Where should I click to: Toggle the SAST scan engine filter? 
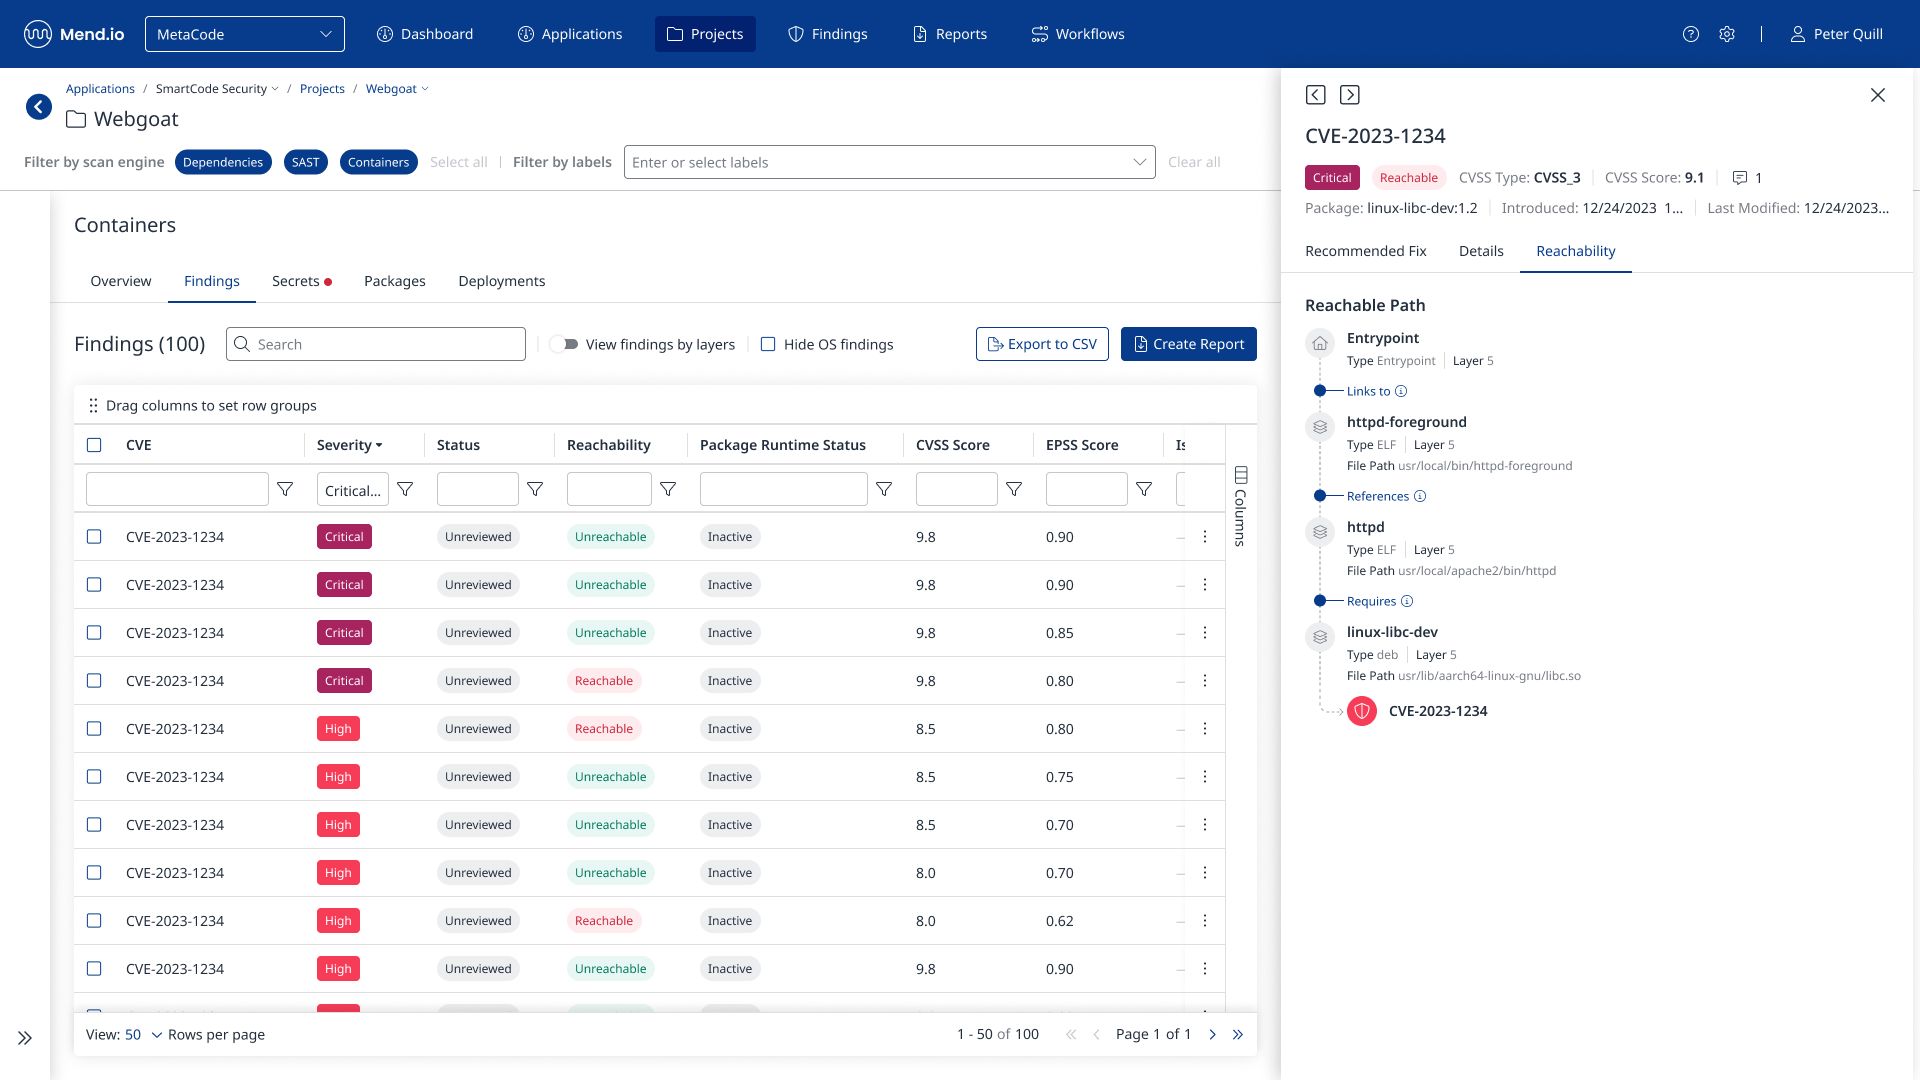(x=306, y=162)
